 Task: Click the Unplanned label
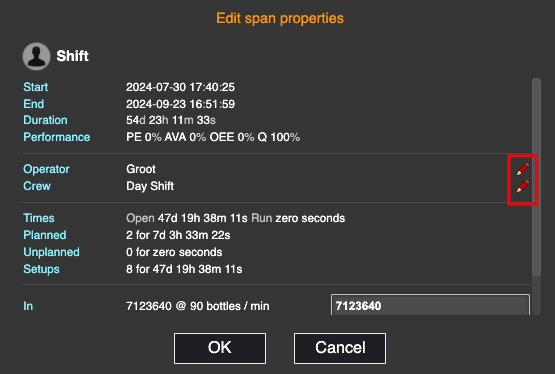coord(51,252)
